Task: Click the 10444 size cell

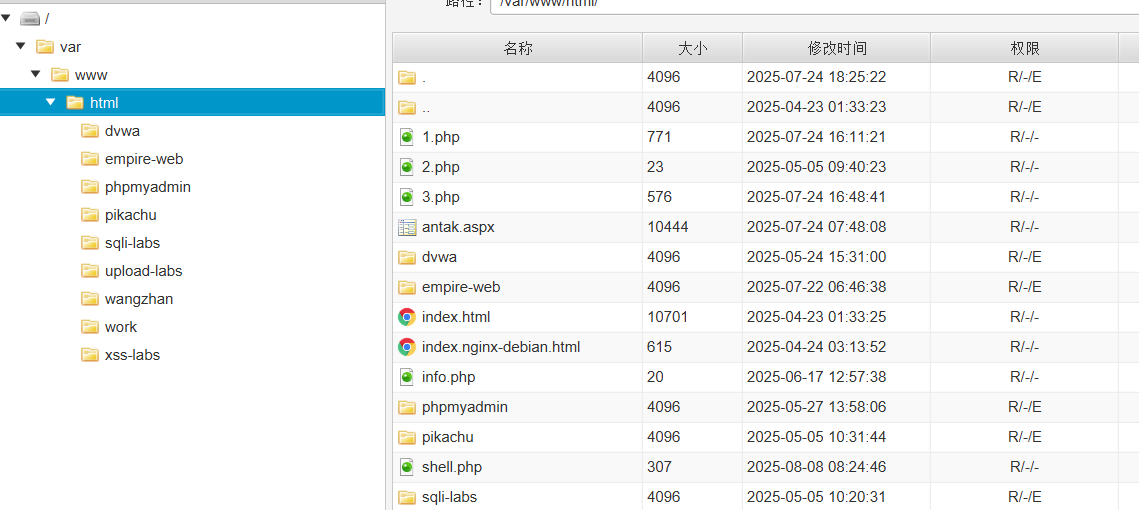Action: [668, 227]
